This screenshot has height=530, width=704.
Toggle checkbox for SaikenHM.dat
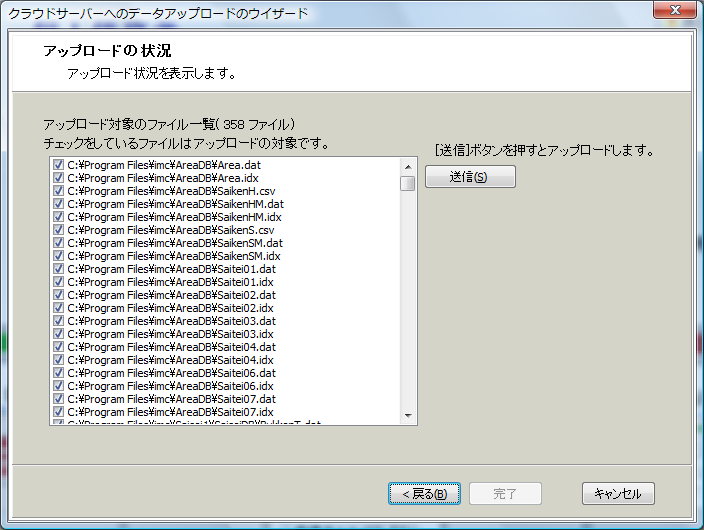59,204
